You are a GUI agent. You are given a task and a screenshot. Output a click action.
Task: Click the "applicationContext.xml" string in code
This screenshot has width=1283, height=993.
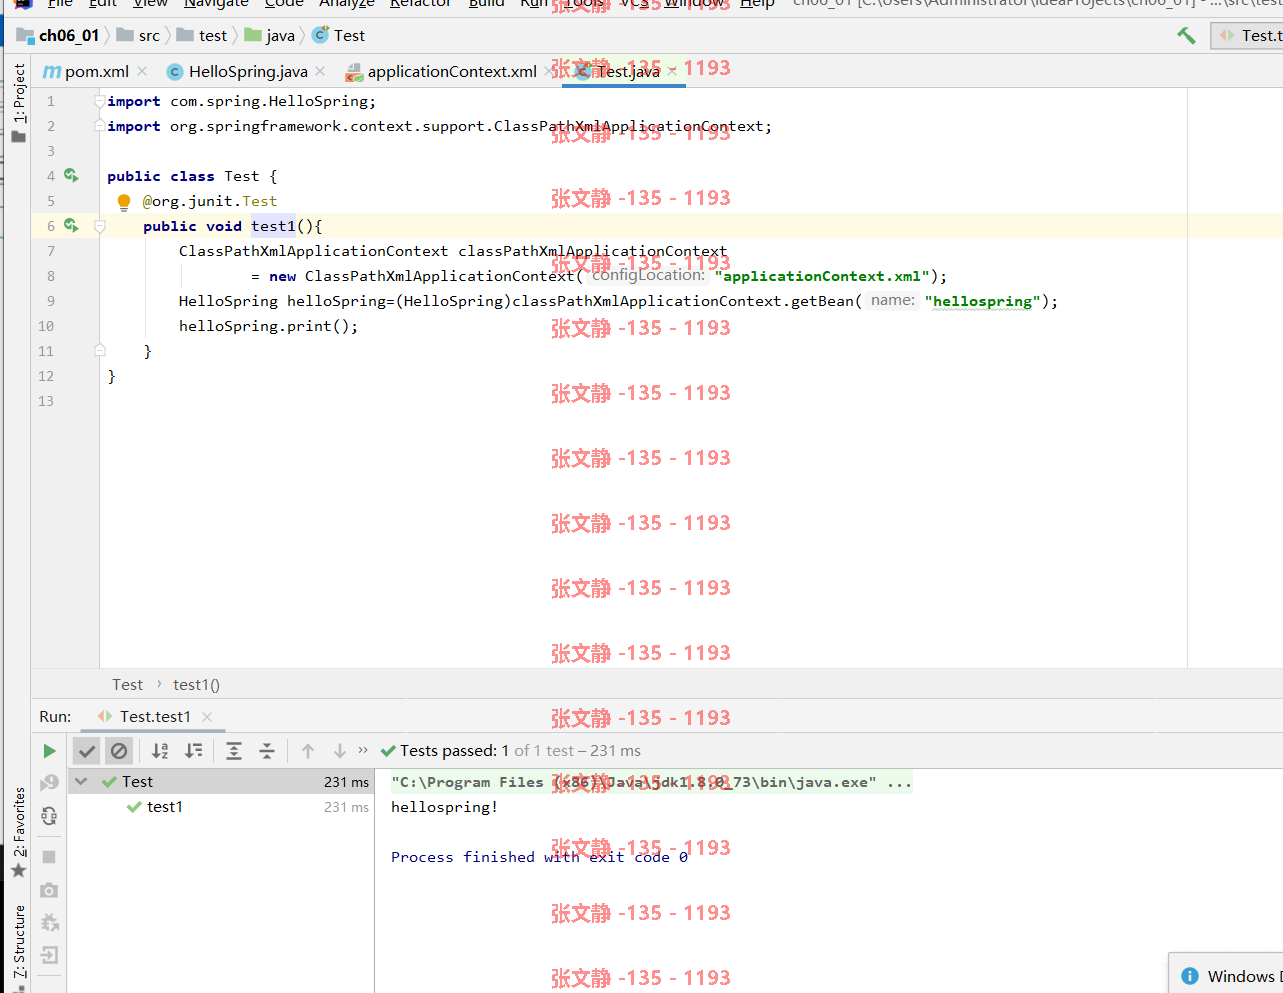click(822, 276)
